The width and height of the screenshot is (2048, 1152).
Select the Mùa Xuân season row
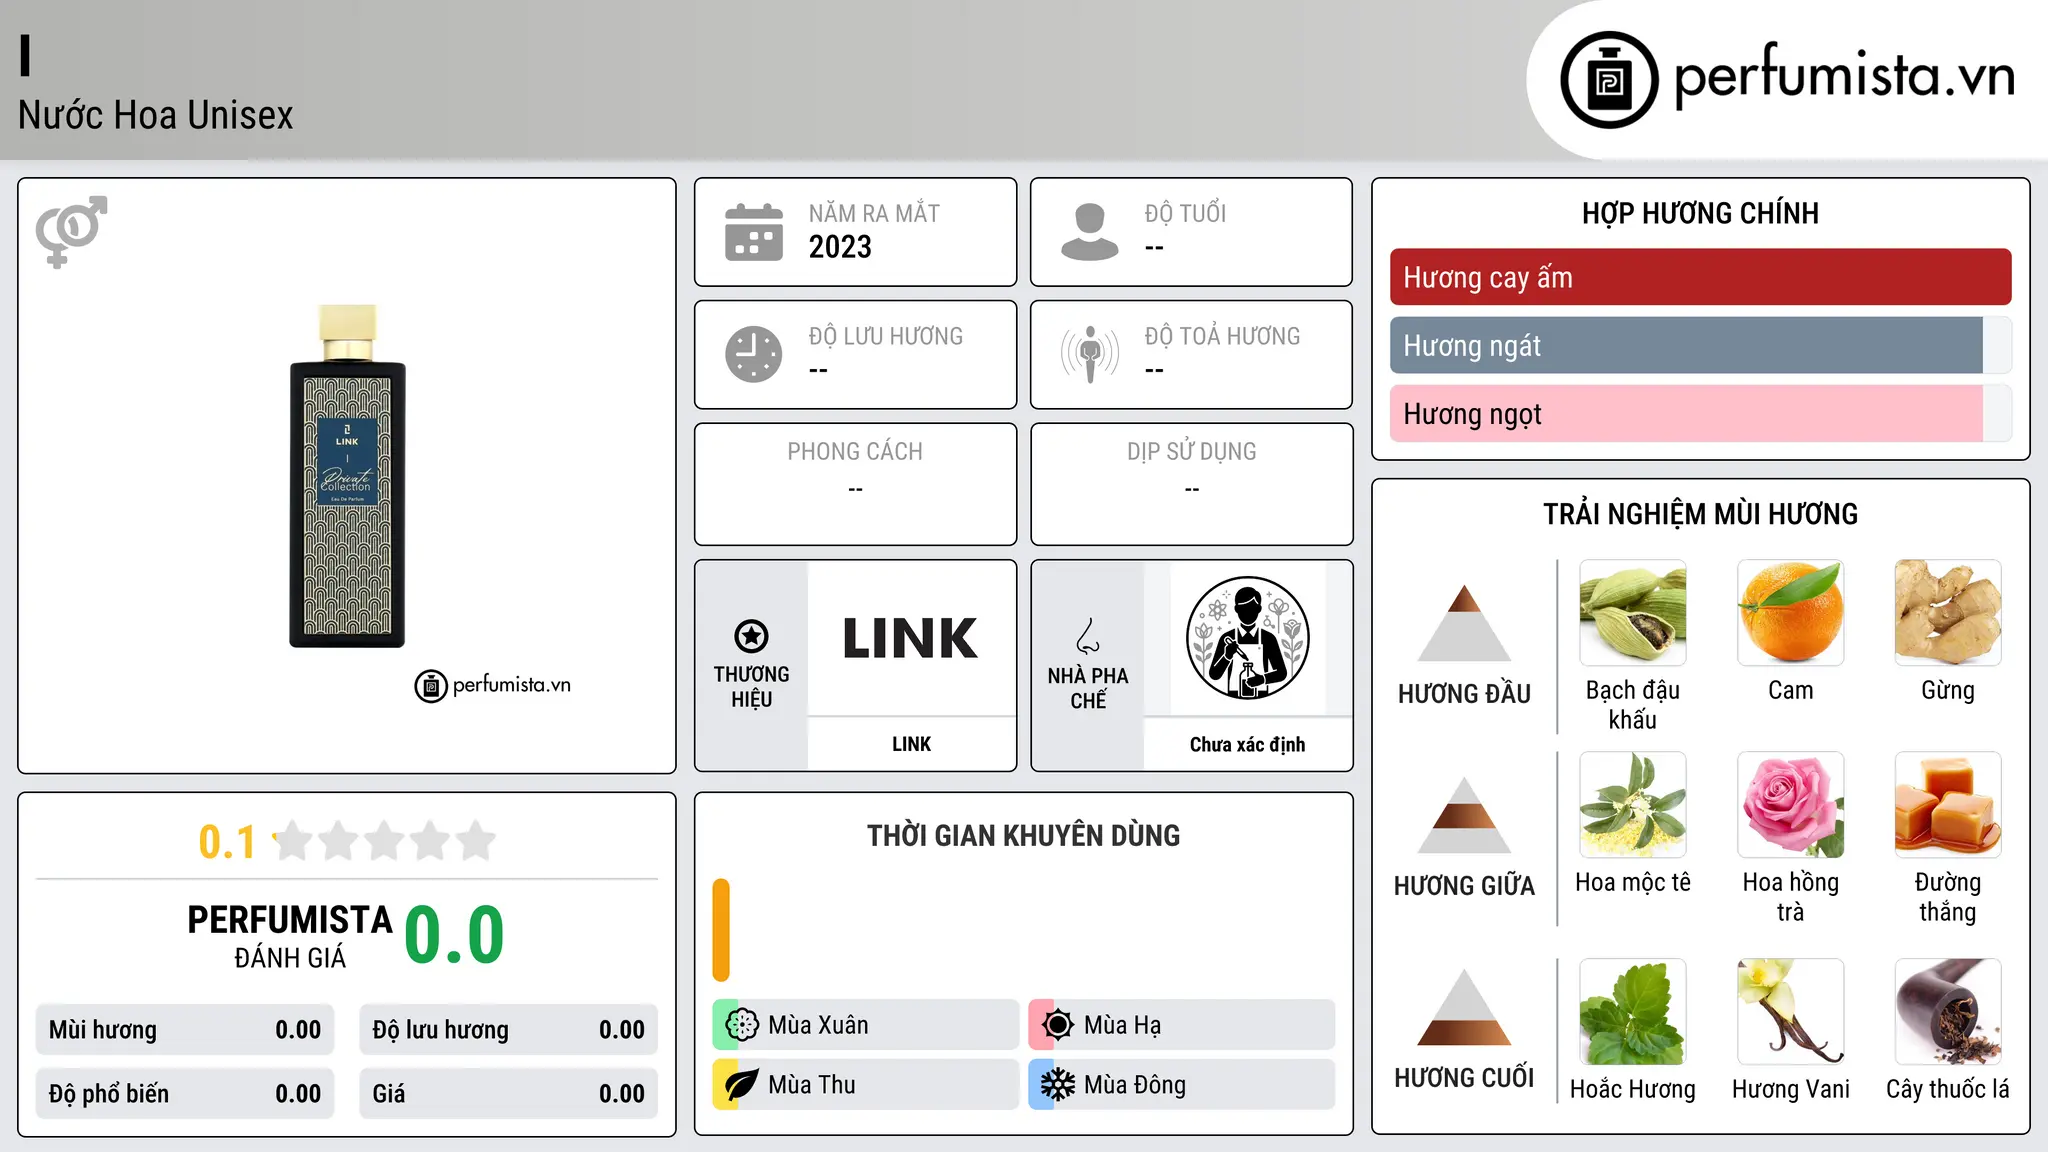[x=866, y=1025]
